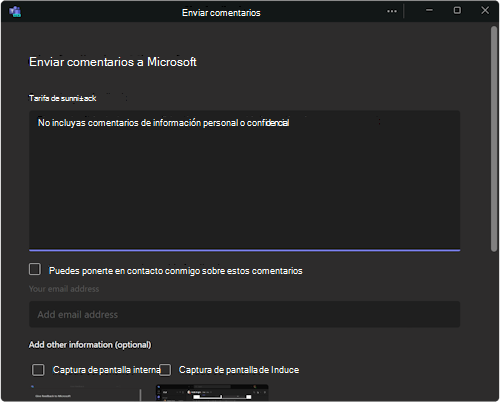This screenshot has width=500, height=402.
Task: Maximize the Enviar comentarios window
Action: 457,10
